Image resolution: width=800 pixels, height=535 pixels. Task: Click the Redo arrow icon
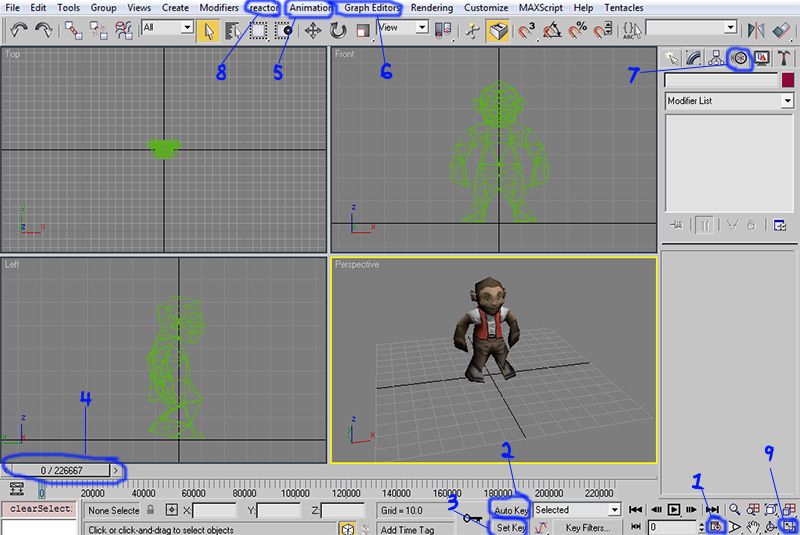(x=43, y=30)
